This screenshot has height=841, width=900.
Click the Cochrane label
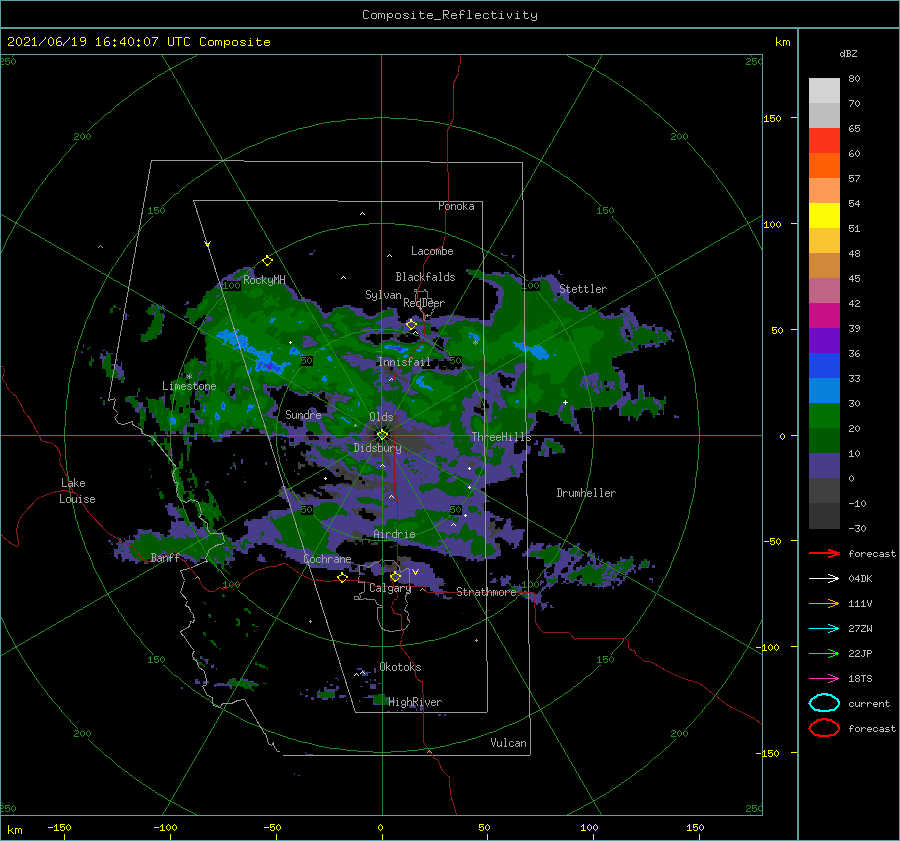[327, 559]
